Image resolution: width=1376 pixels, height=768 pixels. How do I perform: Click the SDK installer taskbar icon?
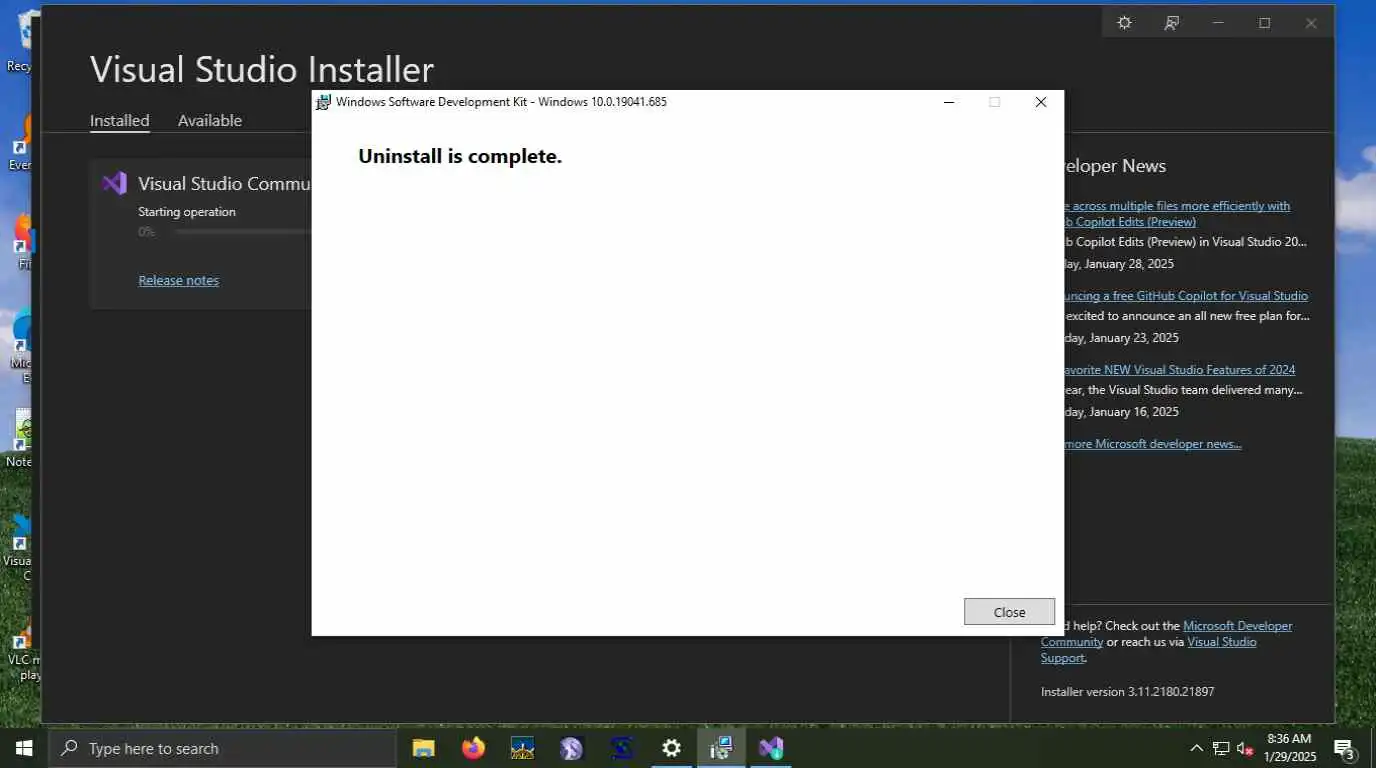(x=721, y=748)
